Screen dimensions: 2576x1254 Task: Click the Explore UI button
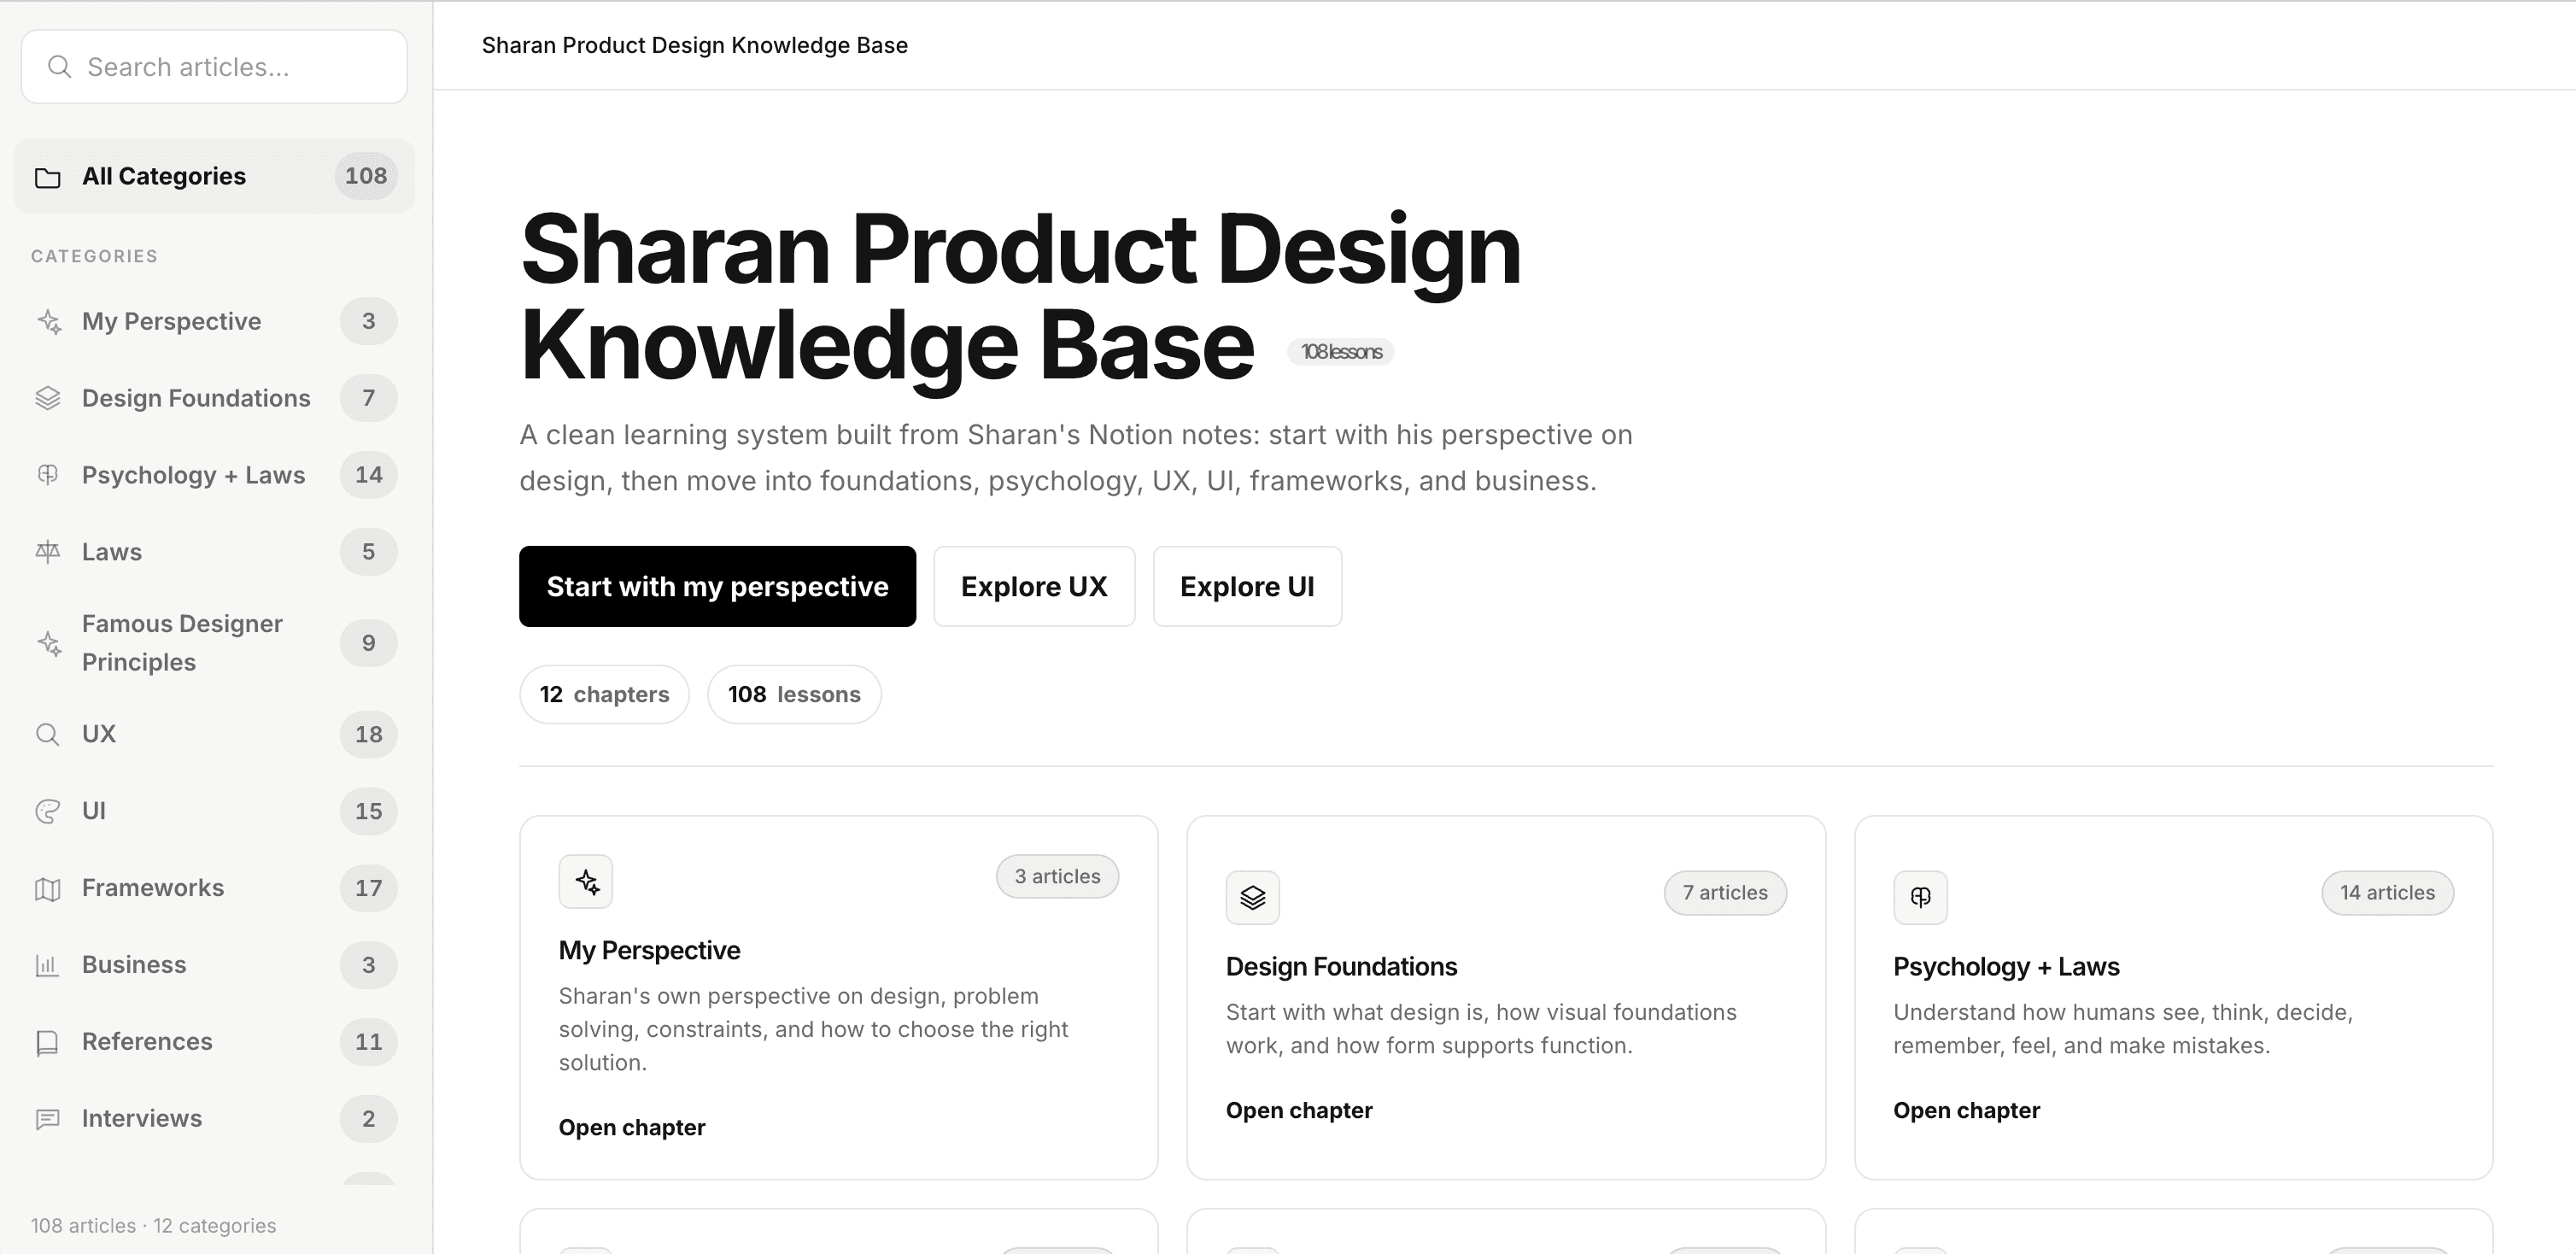1246,587
